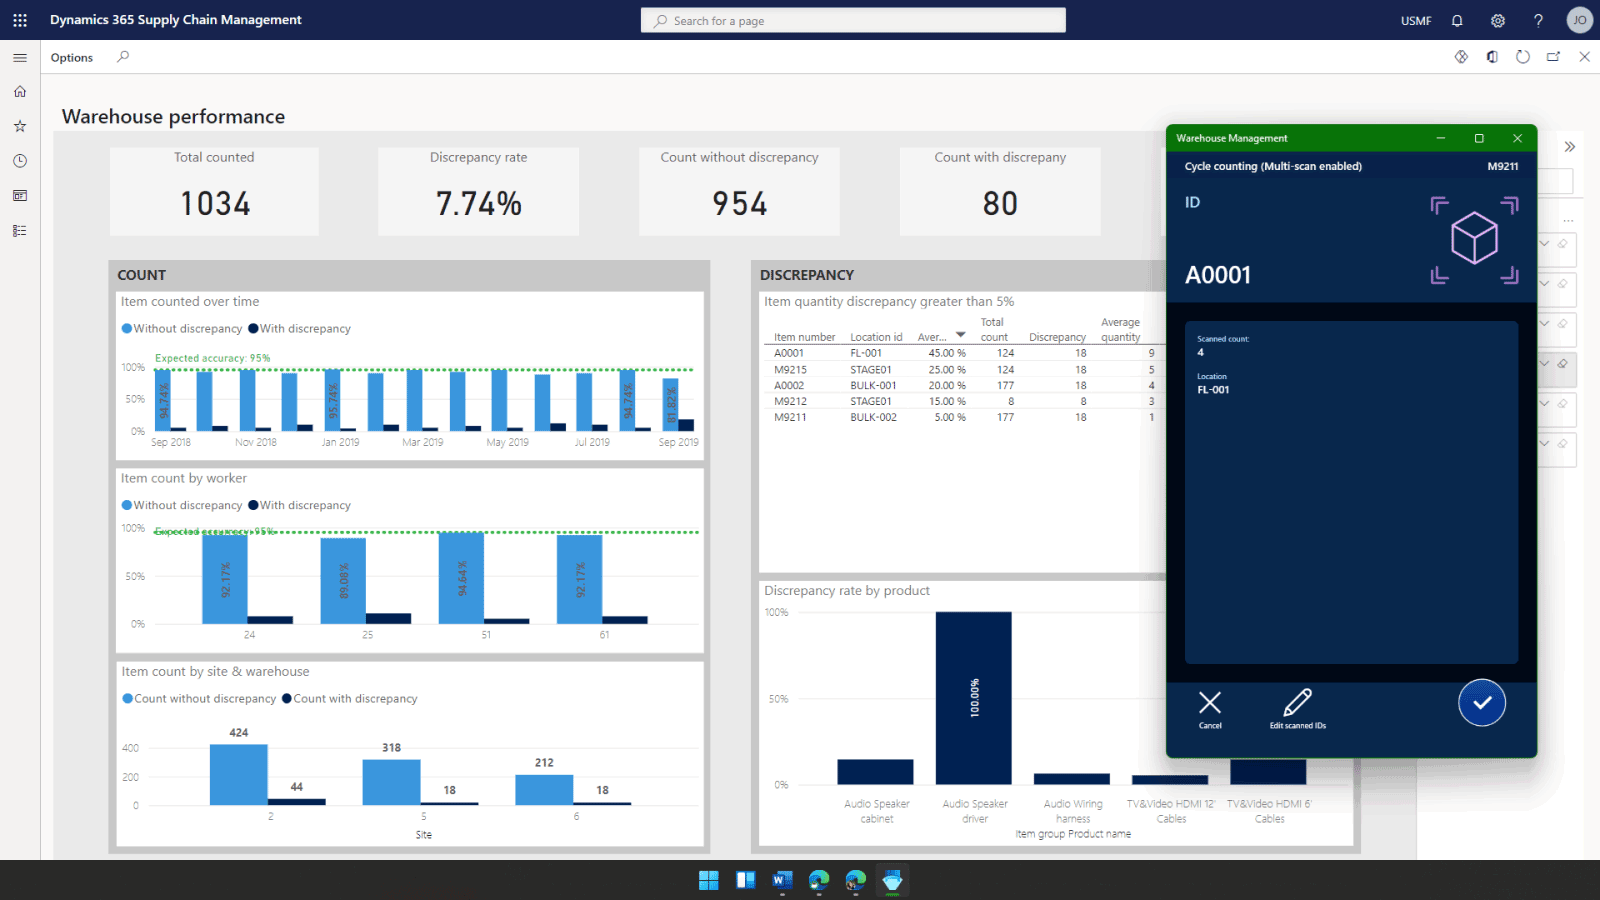1600x900 pixels.
Task: Open the page in a new window
Action: click(1553, 57)
